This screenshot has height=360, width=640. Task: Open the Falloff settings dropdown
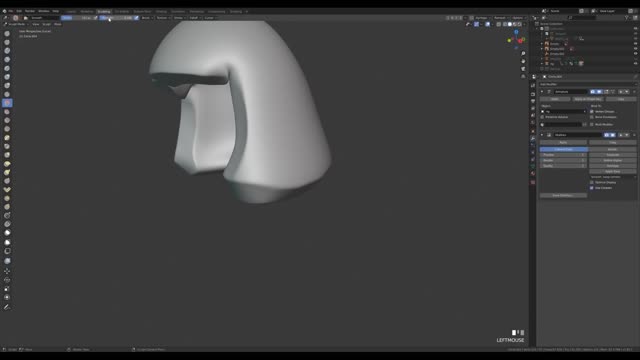point(194,18)
